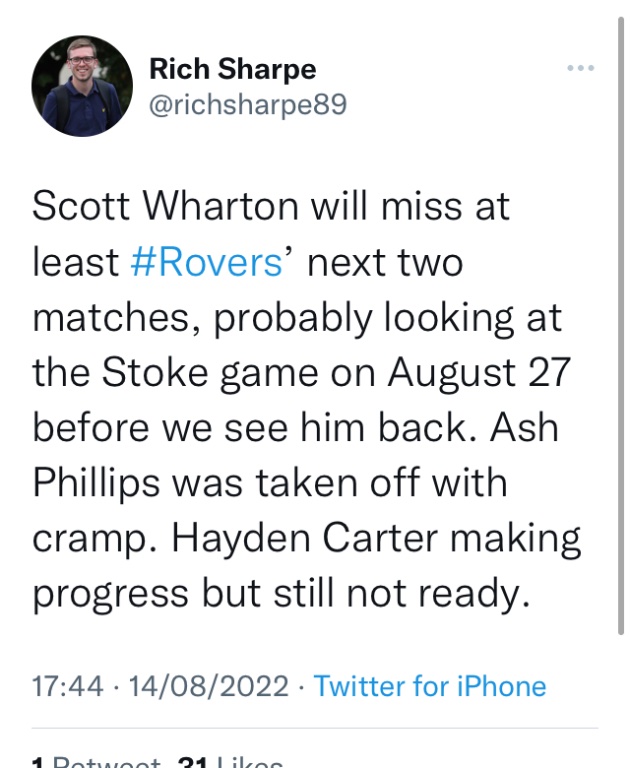Open Rich Sharpe's profile picture
The image size is (630, 768).
point(82,86)
